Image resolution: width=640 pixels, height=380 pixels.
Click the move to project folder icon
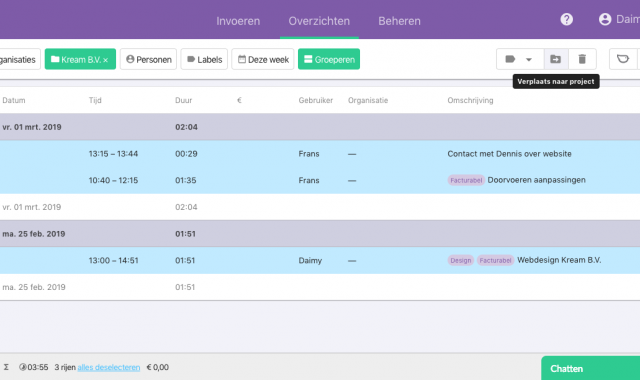pos(556,59)
